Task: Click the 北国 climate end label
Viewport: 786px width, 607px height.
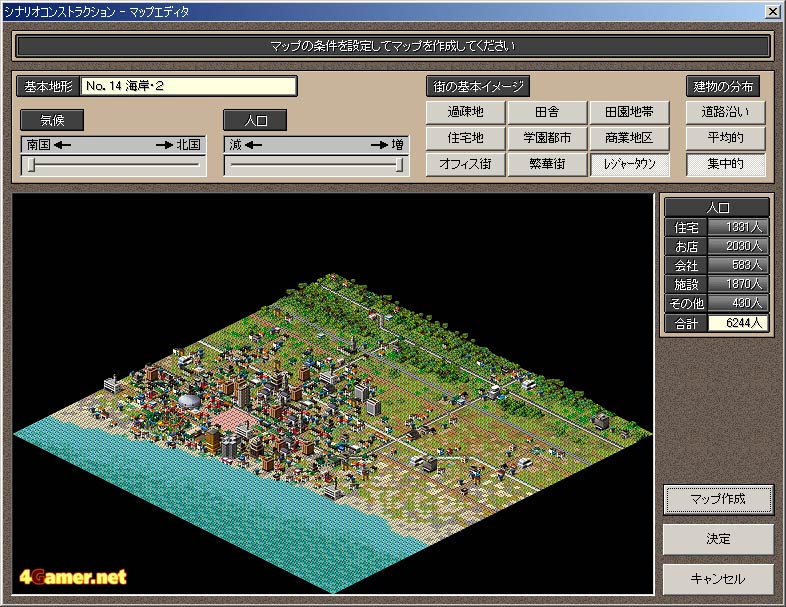Action: [x=188, y=145]
